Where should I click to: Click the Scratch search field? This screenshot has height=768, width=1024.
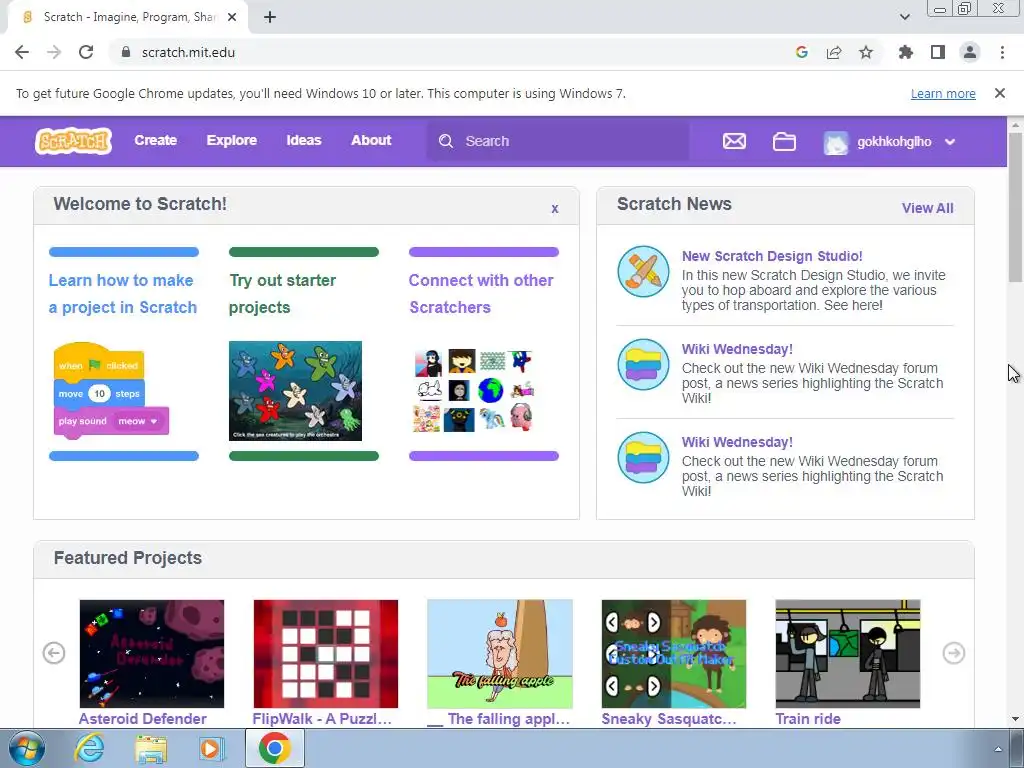coord(558,141)
